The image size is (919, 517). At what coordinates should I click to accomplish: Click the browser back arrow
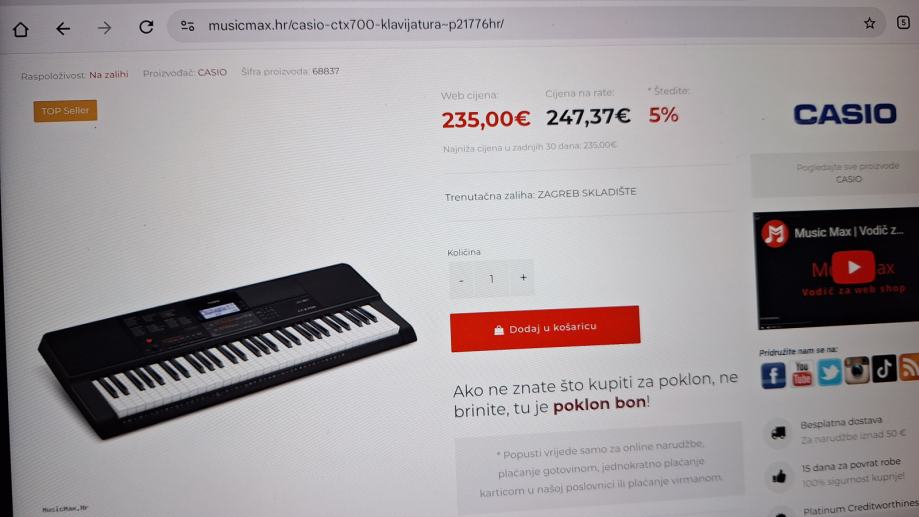click(x=63, y=28)
